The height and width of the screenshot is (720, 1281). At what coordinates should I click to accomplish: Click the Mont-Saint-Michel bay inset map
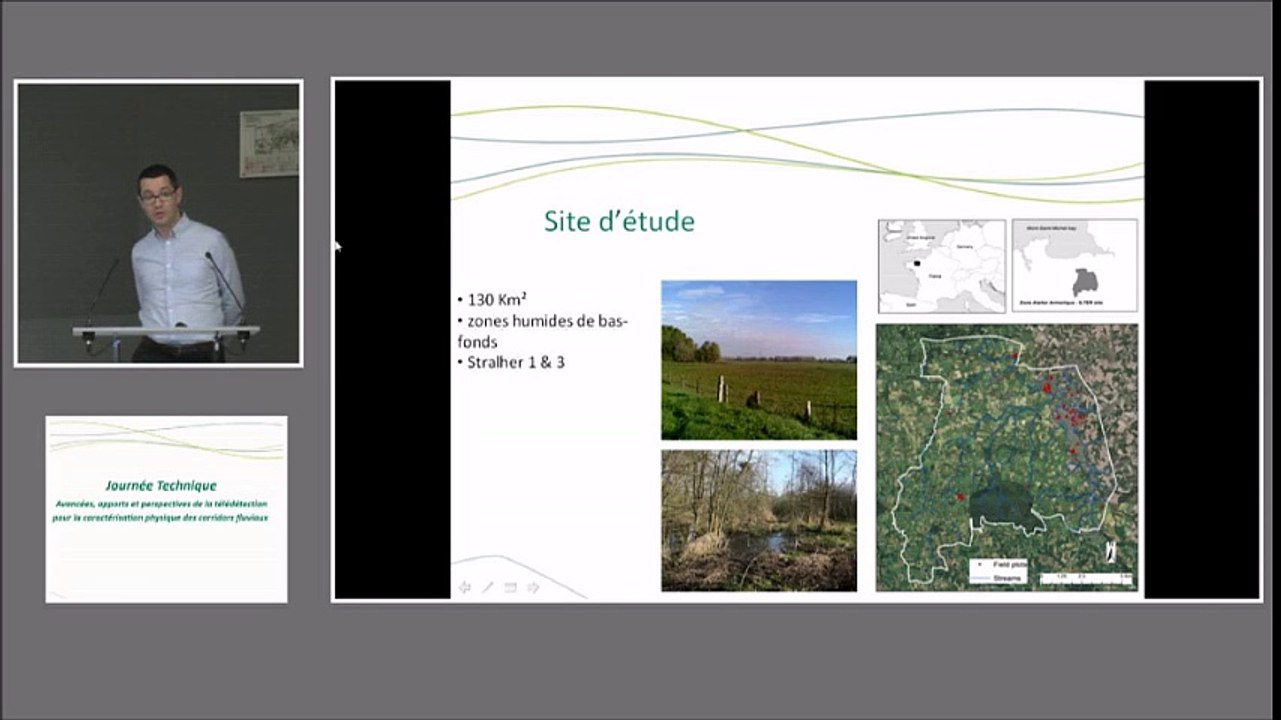point(1075,266)
